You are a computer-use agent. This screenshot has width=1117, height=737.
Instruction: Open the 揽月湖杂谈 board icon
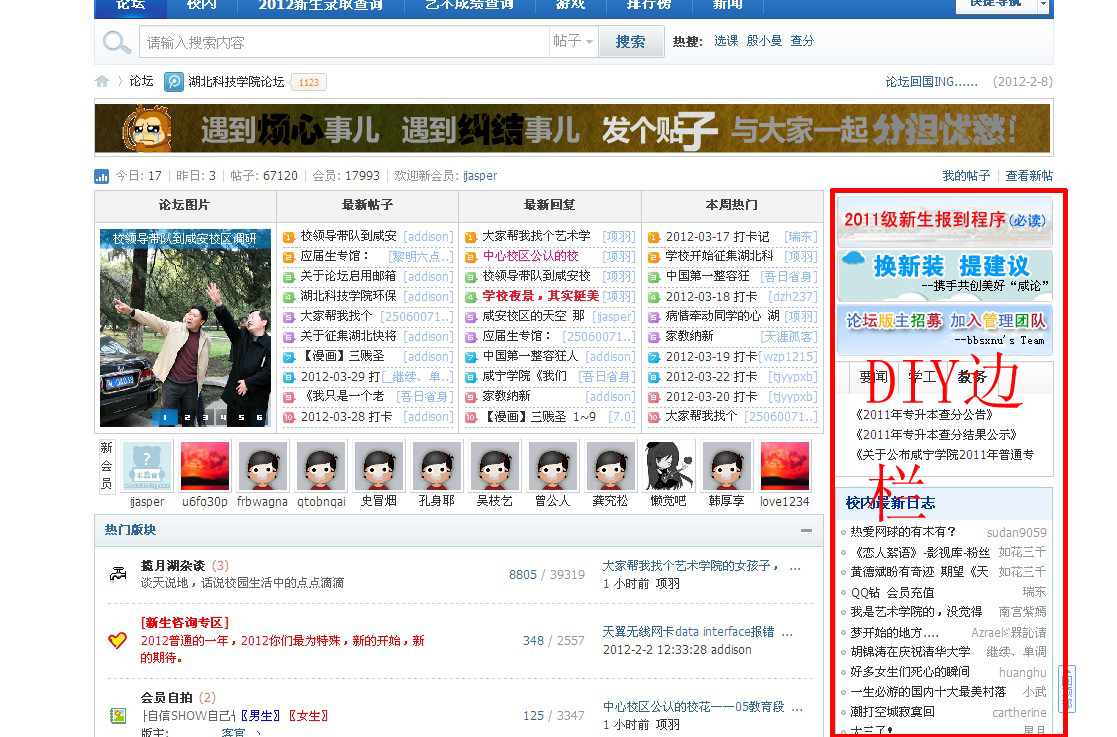point(118,573)
